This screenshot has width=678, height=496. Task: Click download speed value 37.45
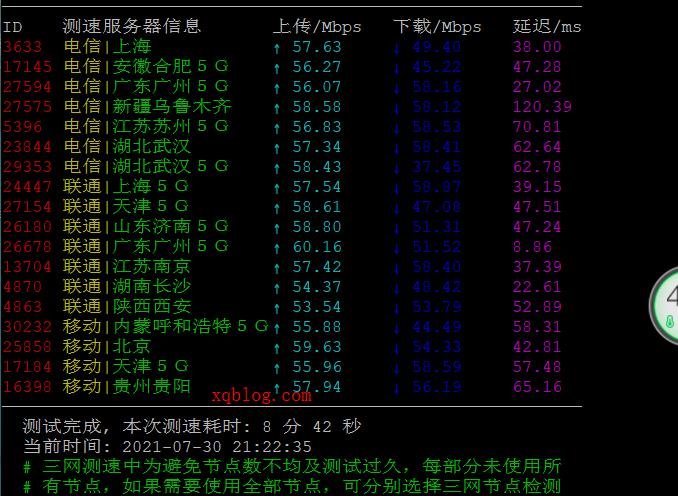pyautogui.click(x=437, y=166)
